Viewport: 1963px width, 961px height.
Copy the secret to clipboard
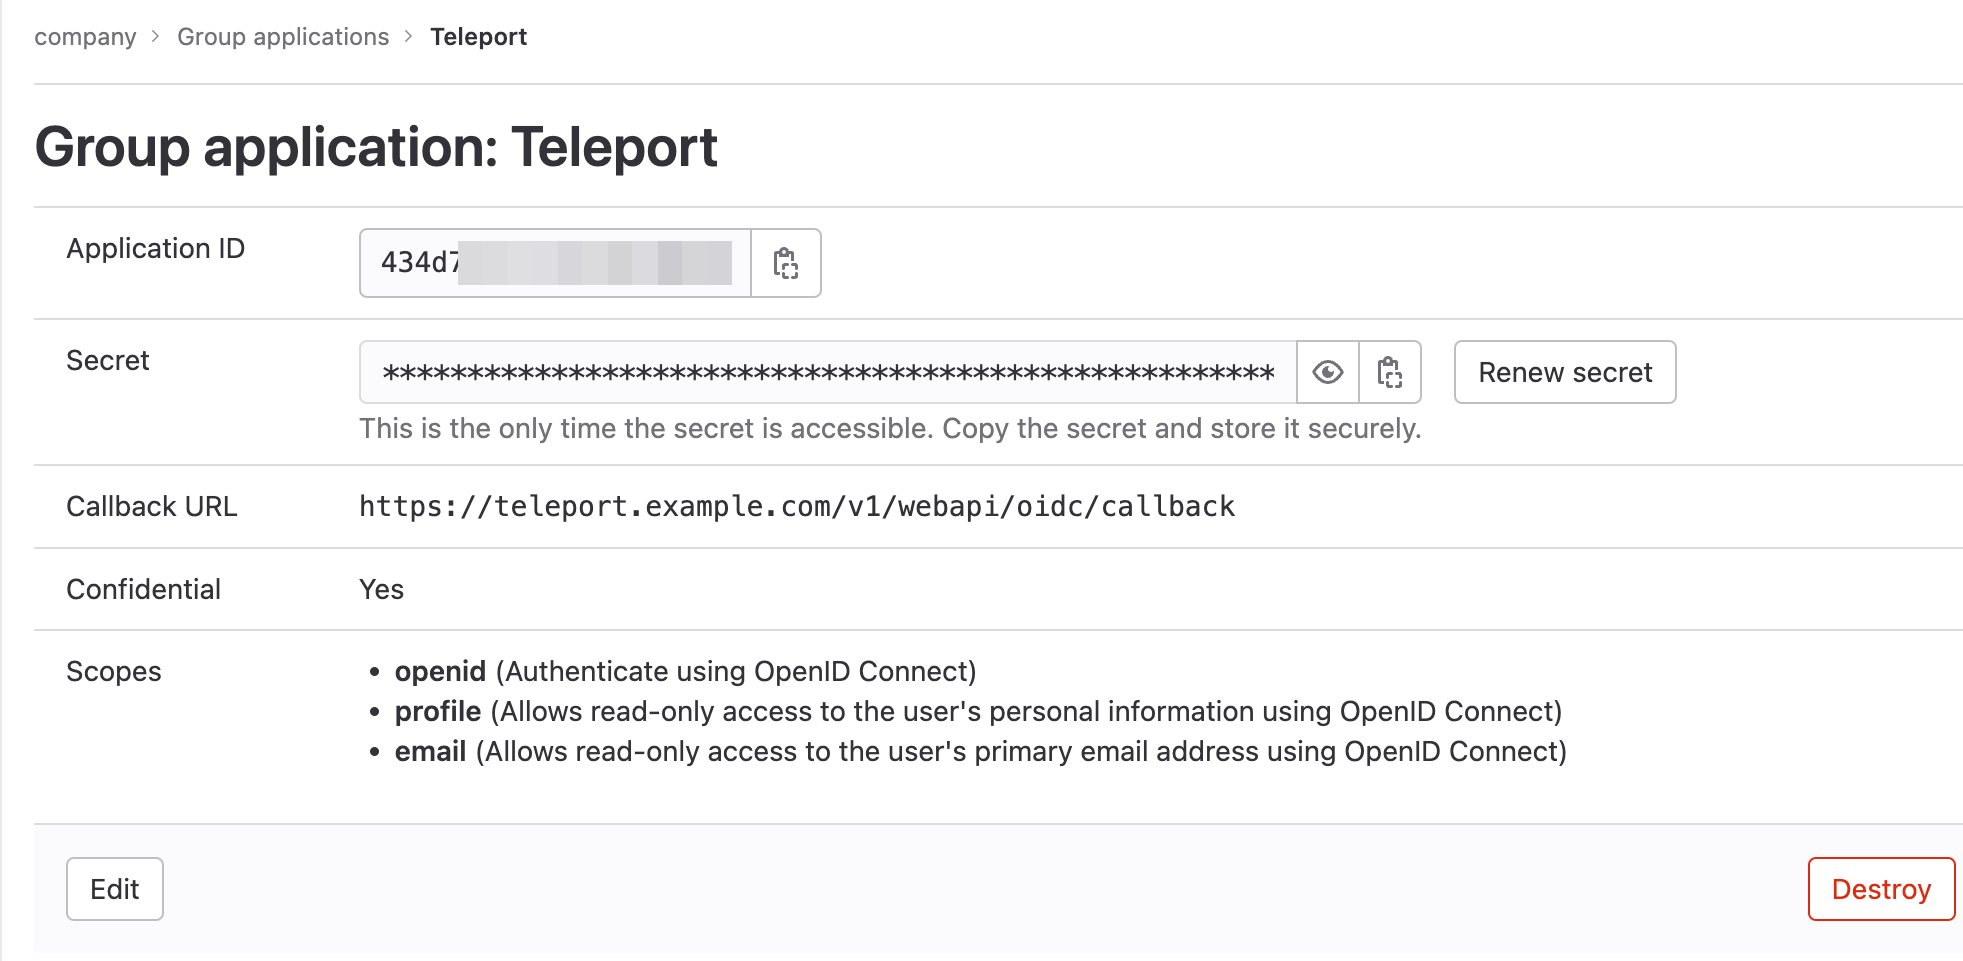1390,373
